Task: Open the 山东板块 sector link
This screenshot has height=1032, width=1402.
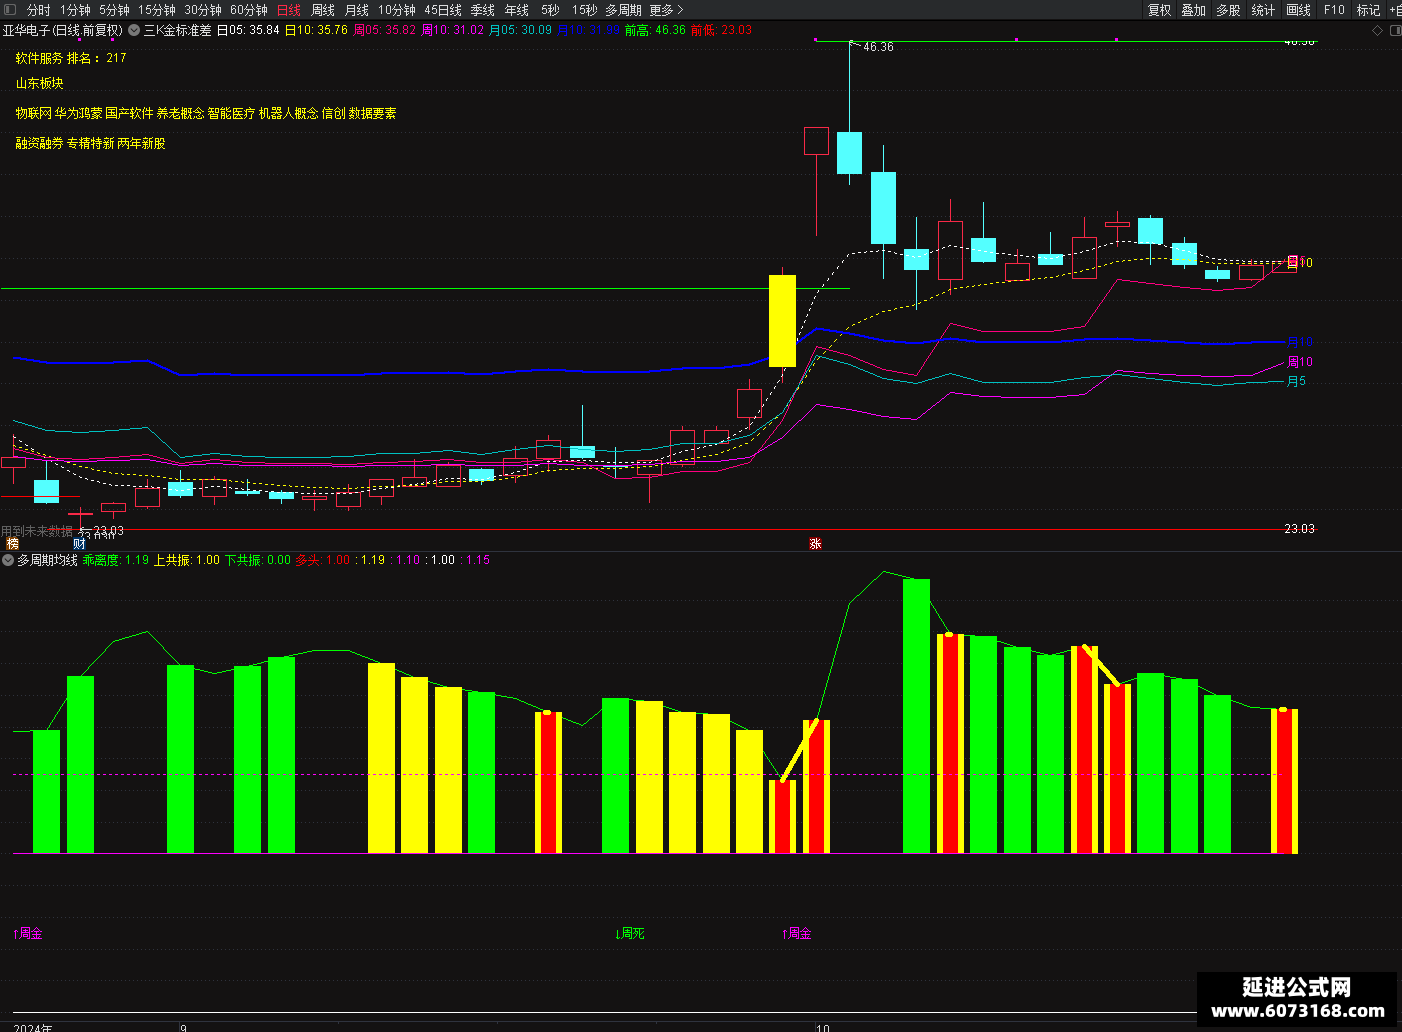Action: click(x=39, y=84)
